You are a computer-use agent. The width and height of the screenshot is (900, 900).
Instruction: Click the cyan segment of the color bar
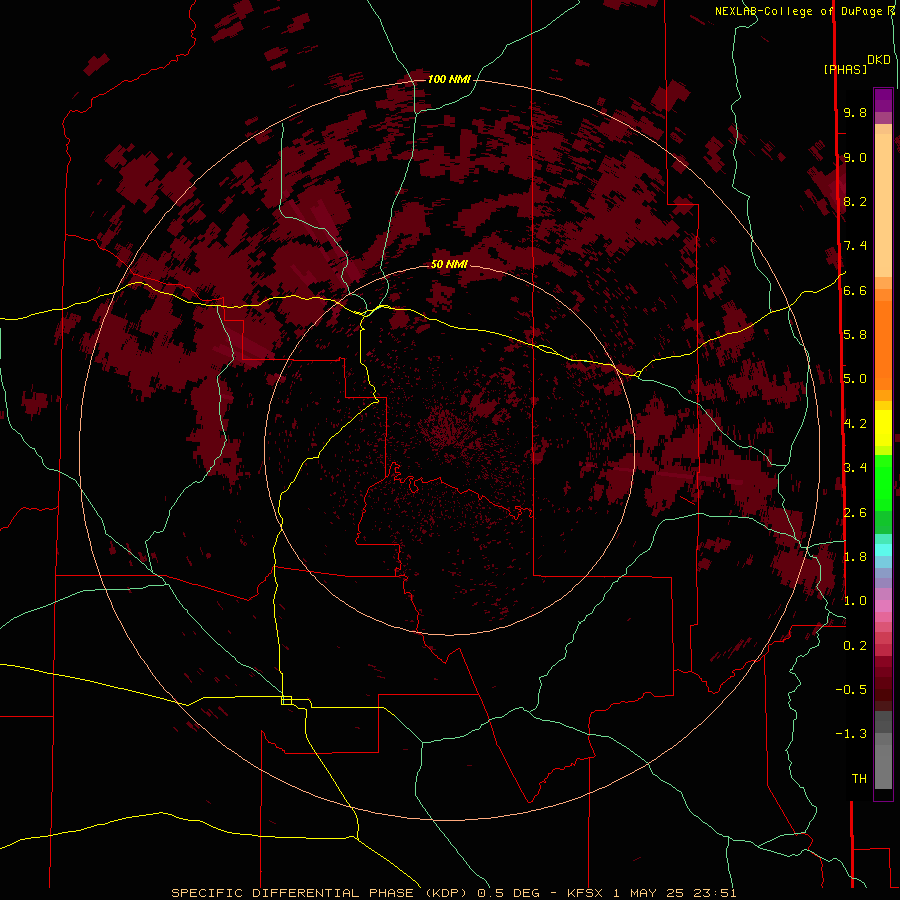[883, 549]
